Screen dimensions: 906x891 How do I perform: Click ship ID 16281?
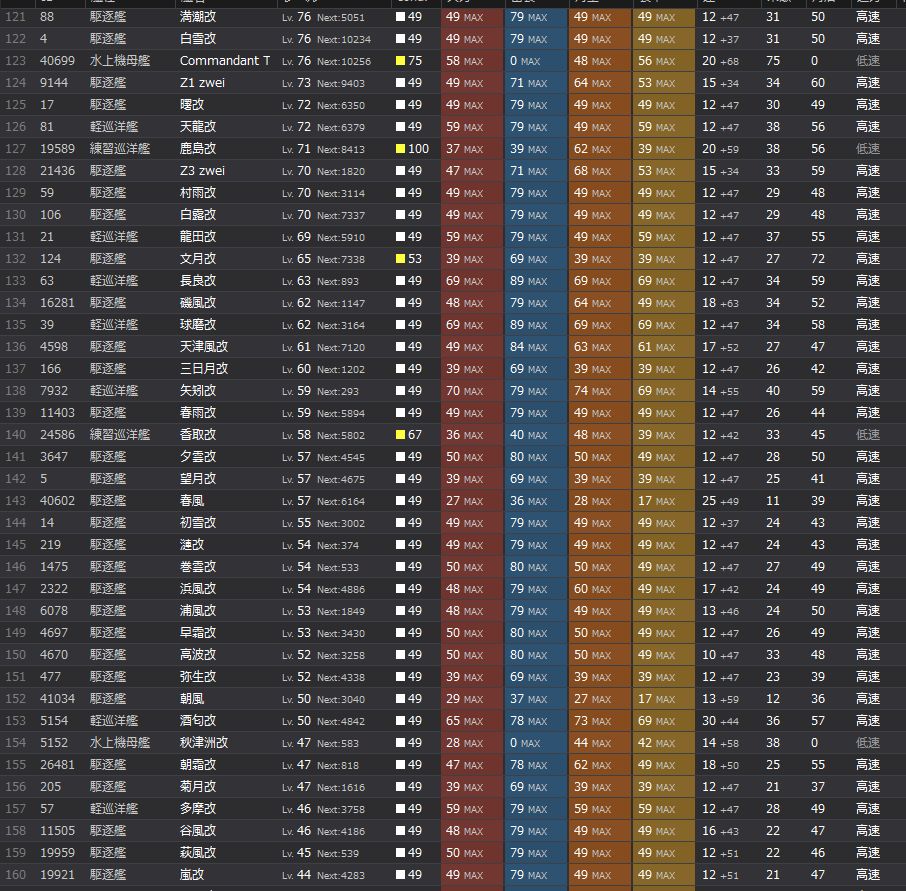pyautogui.click(x=57, y=303)
